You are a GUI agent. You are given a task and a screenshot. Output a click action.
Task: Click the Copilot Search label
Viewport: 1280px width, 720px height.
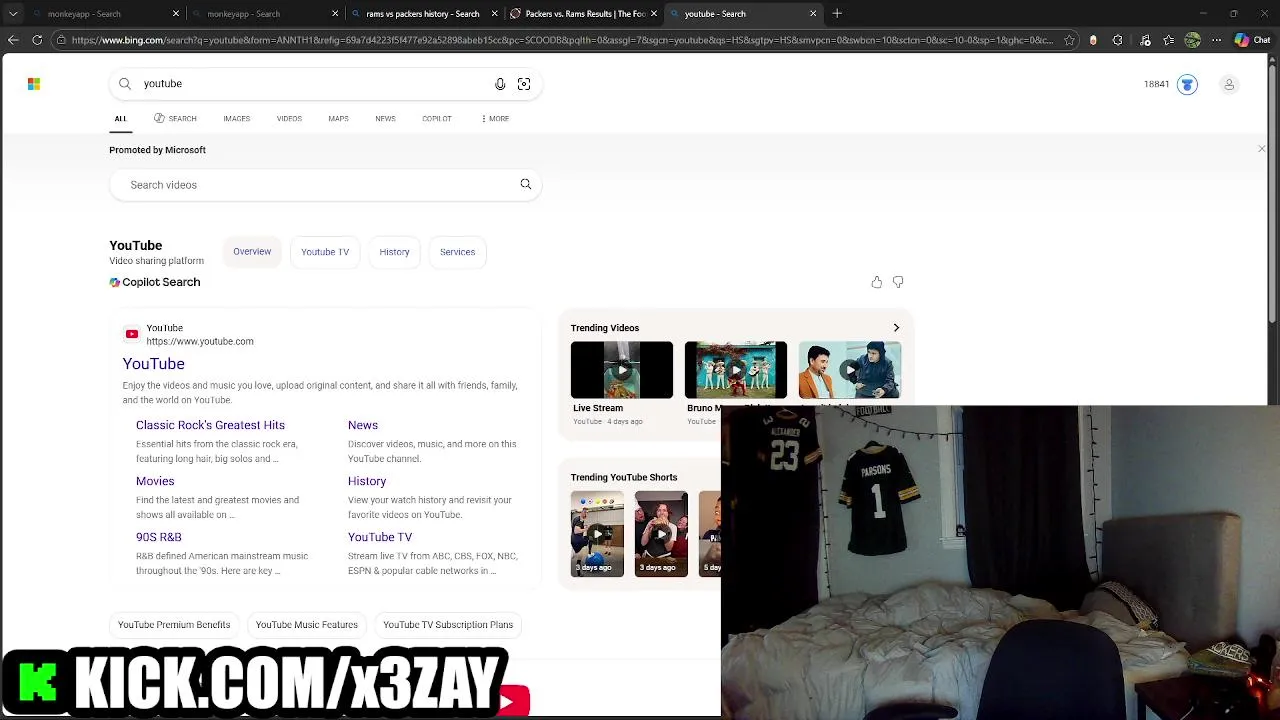(x=155, y=282)
